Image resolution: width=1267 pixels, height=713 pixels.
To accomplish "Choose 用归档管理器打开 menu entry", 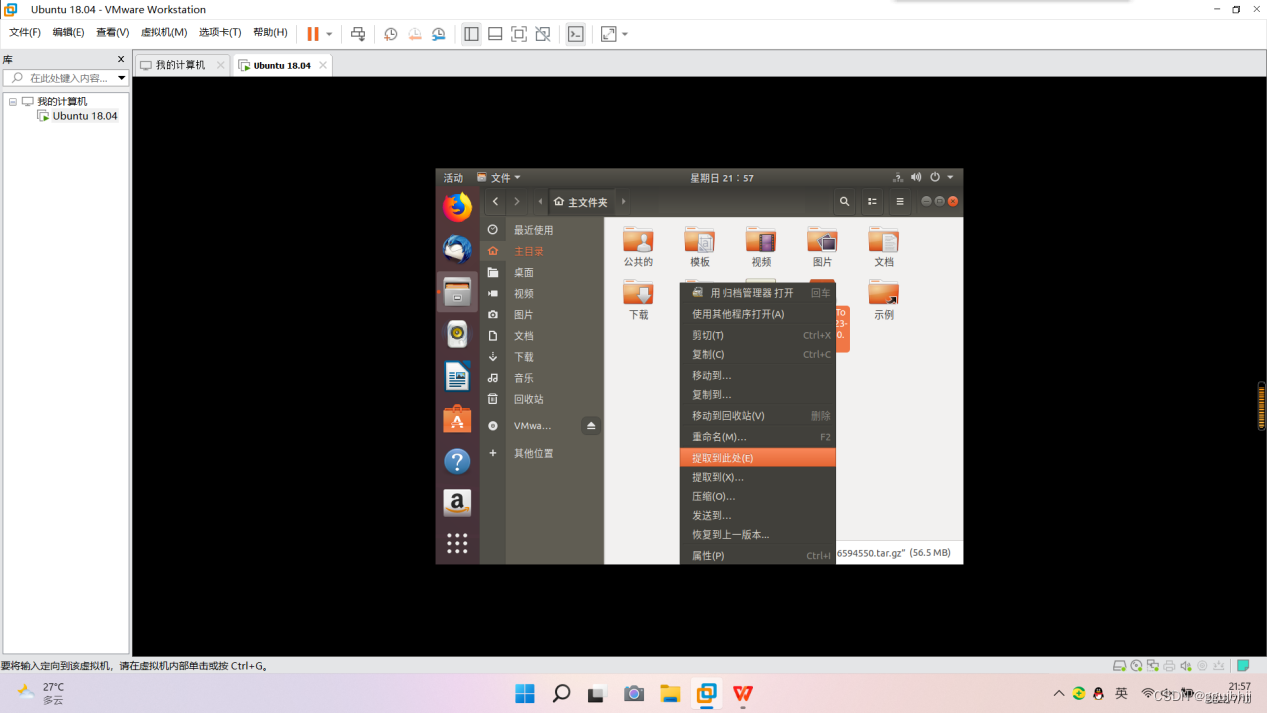I will [x=757, y=293].
